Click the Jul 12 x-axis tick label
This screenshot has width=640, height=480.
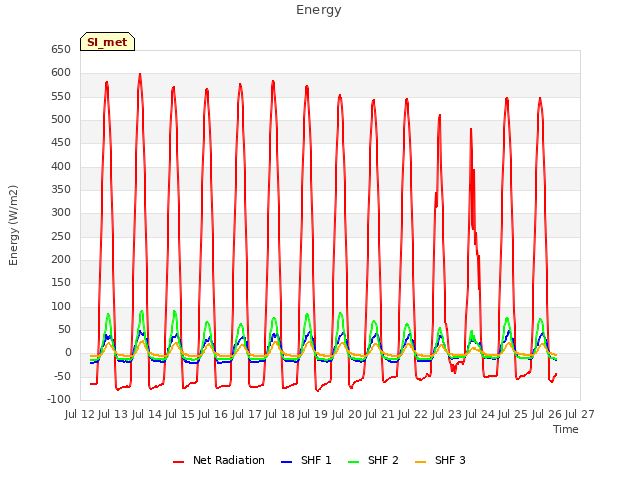80,414
